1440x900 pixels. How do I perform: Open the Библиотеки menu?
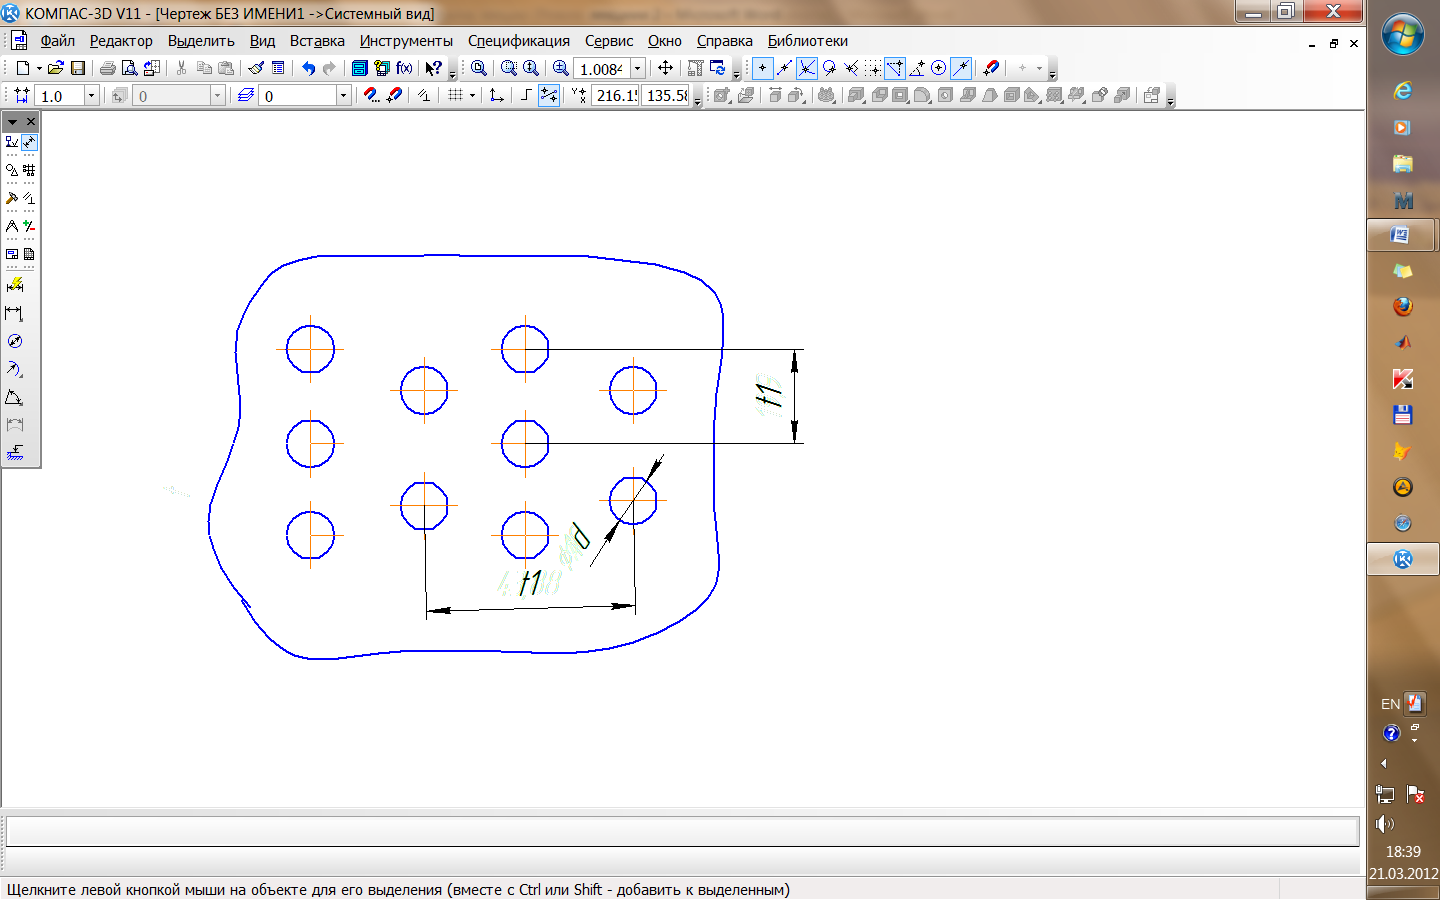(807, 41)
